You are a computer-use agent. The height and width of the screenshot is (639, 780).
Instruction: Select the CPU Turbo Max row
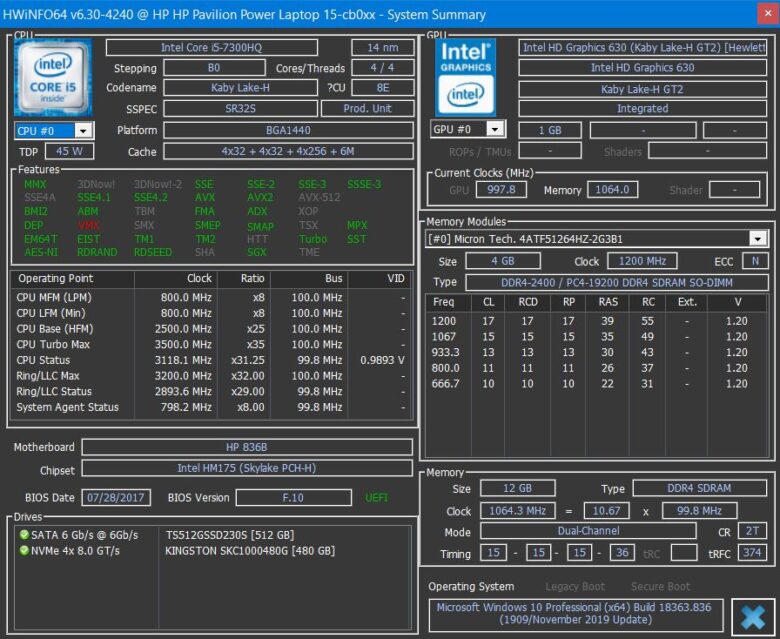pos(212,344)
